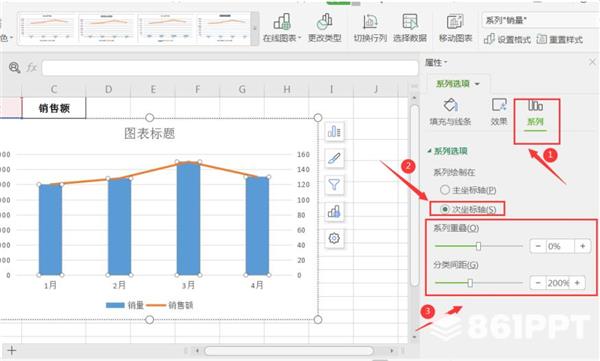
Task: Click the chart elements icon beside the chart
Action: tap(334, 131)
